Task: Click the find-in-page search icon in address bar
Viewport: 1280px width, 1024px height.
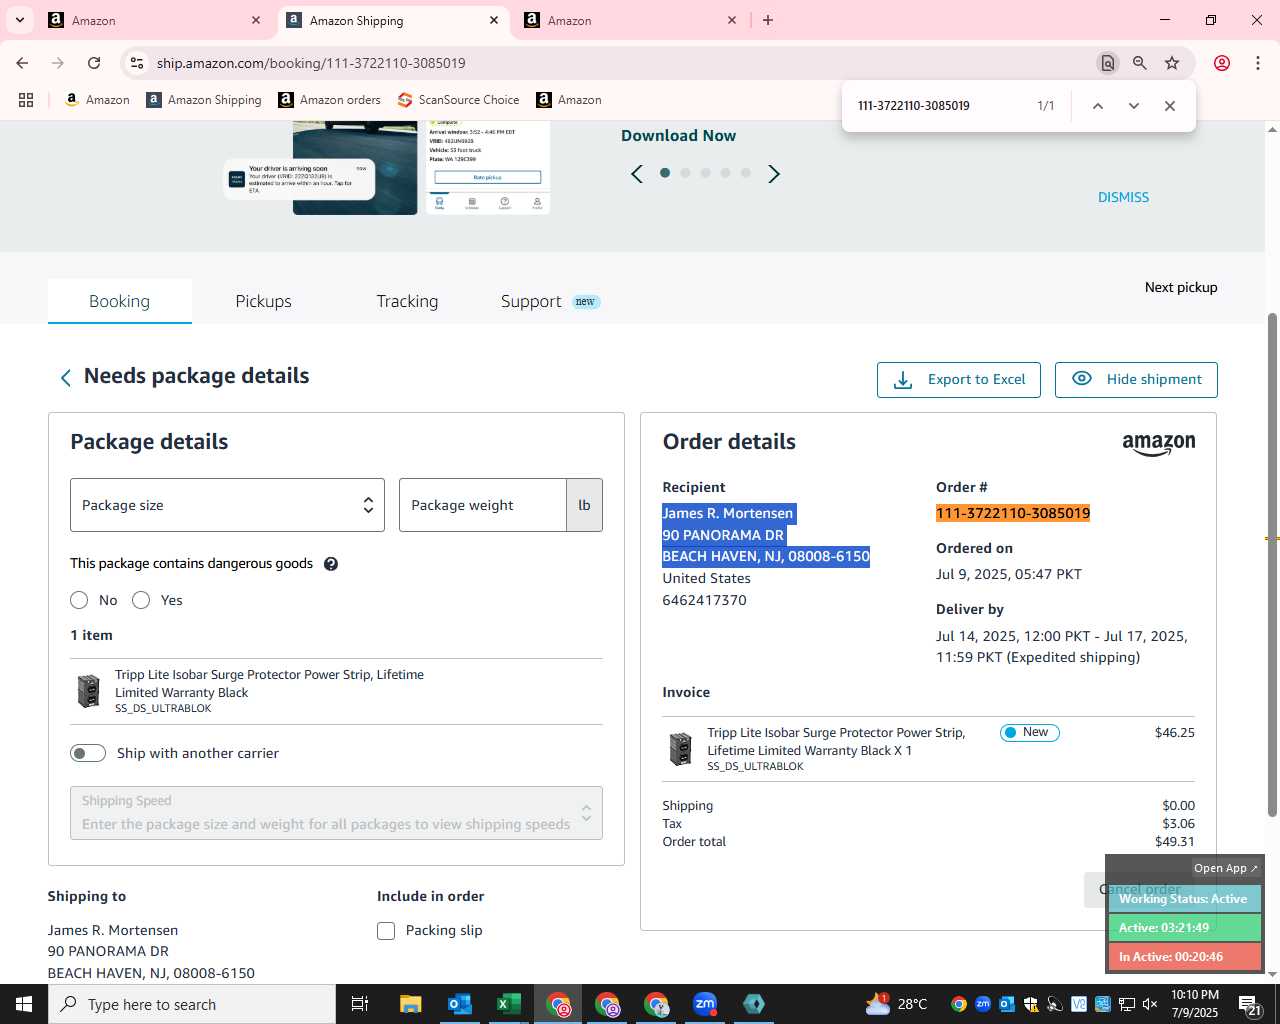Action: 1107,63
